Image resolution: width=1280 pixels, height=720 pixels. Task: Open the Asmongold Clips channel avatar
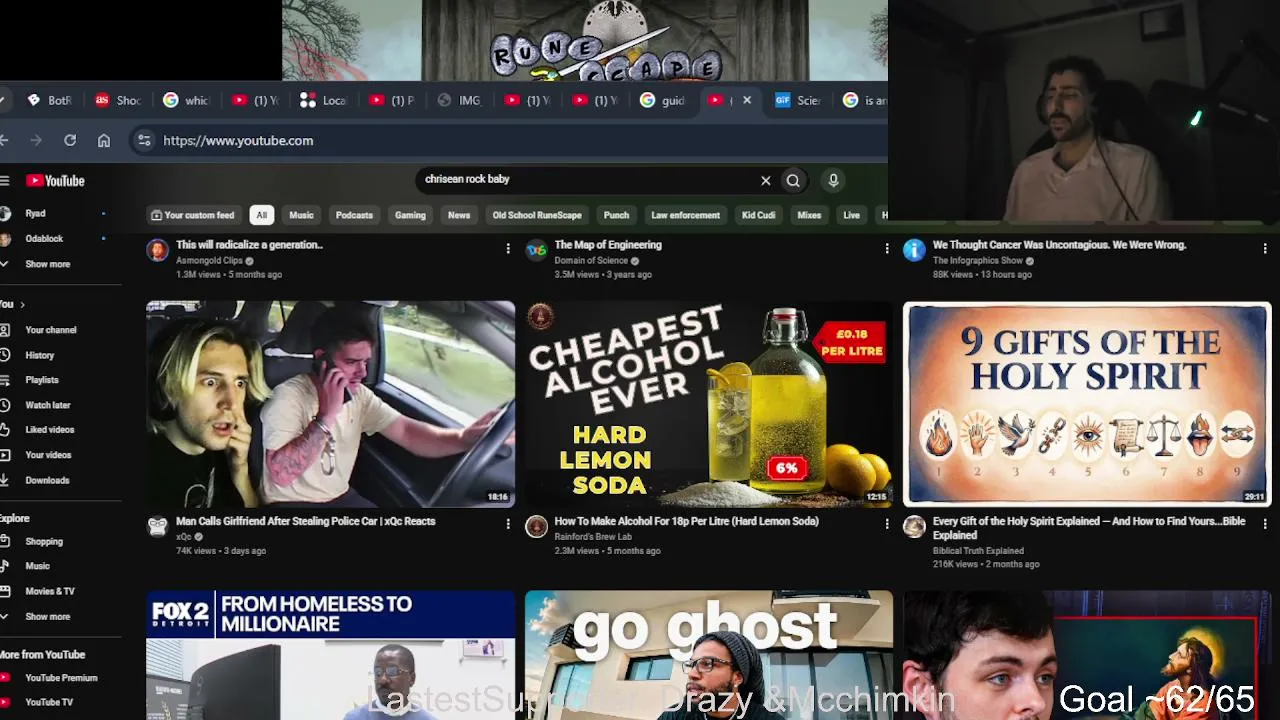[x=158, y=250]
